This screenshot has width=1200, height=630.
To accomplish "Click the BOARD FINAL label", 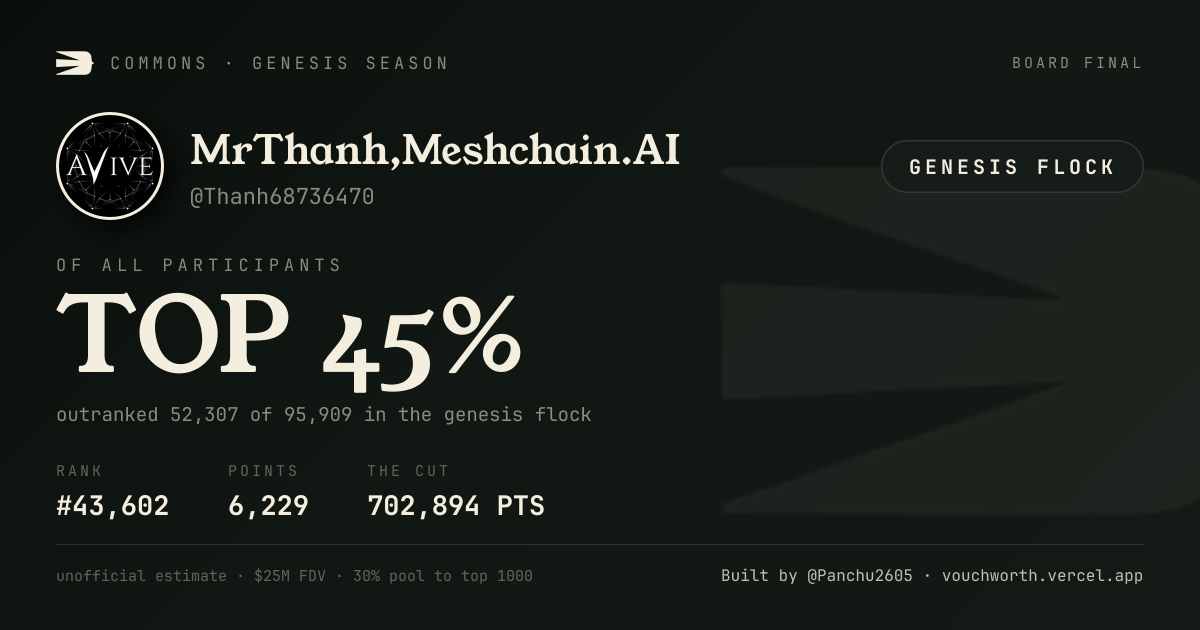I will (x=1077, y=63).
